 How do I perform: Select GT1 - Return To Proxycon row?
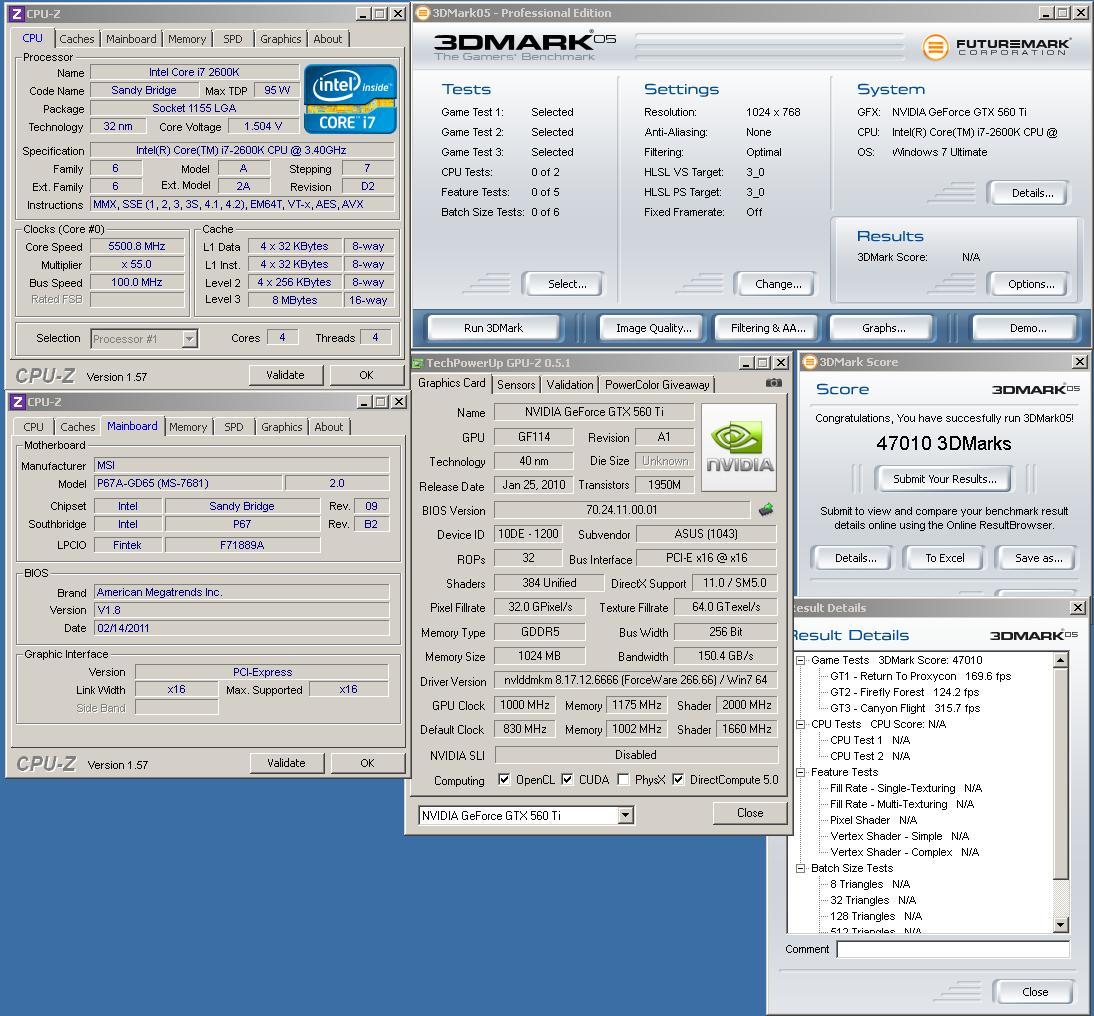[x=920, y=676]
